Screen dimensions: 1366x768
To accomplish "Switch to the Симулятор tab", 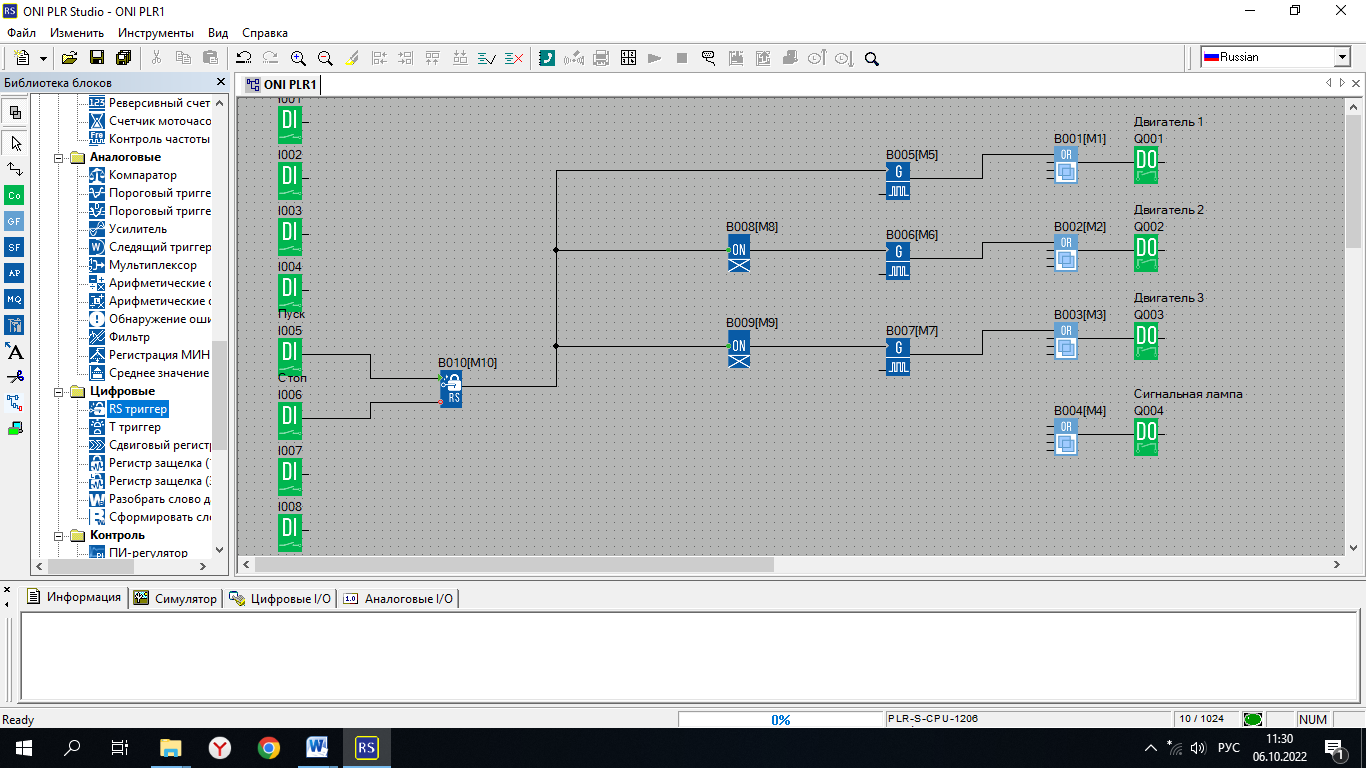I will [176, 598].
